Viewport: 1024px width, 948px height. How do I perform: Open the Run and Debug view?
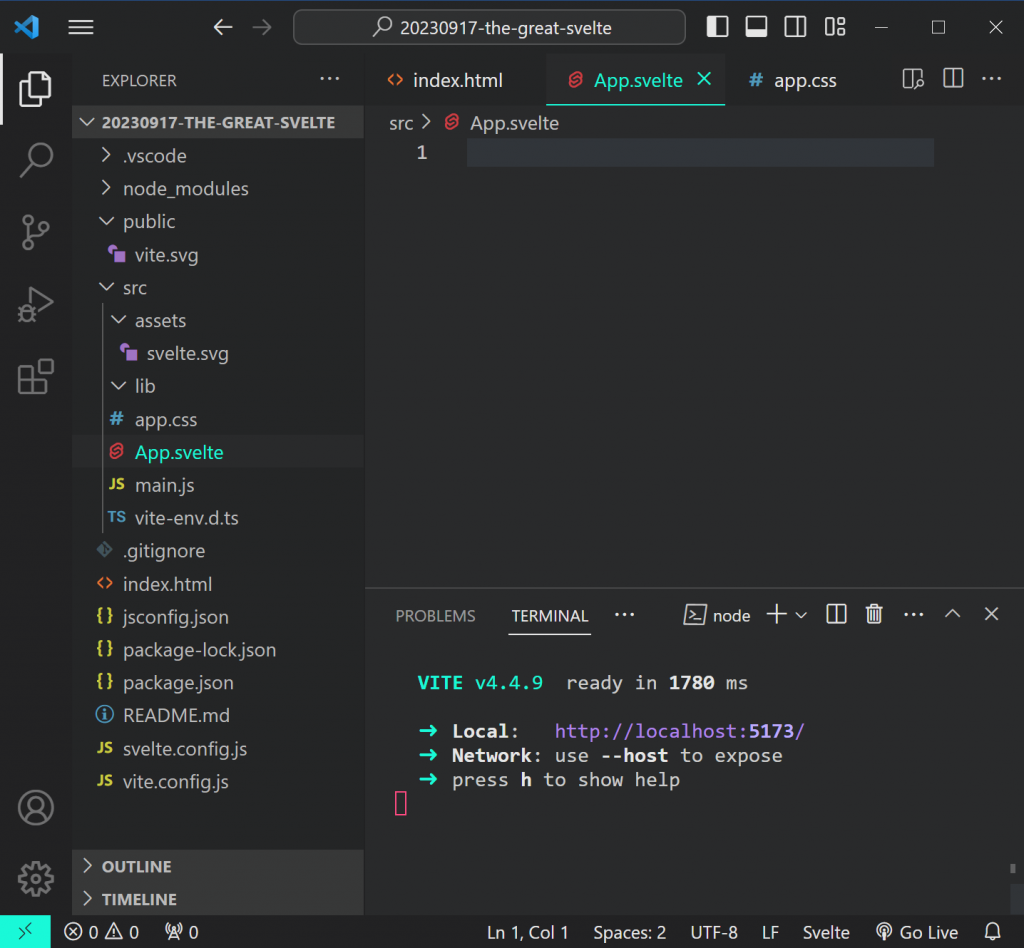pos(36,305)
